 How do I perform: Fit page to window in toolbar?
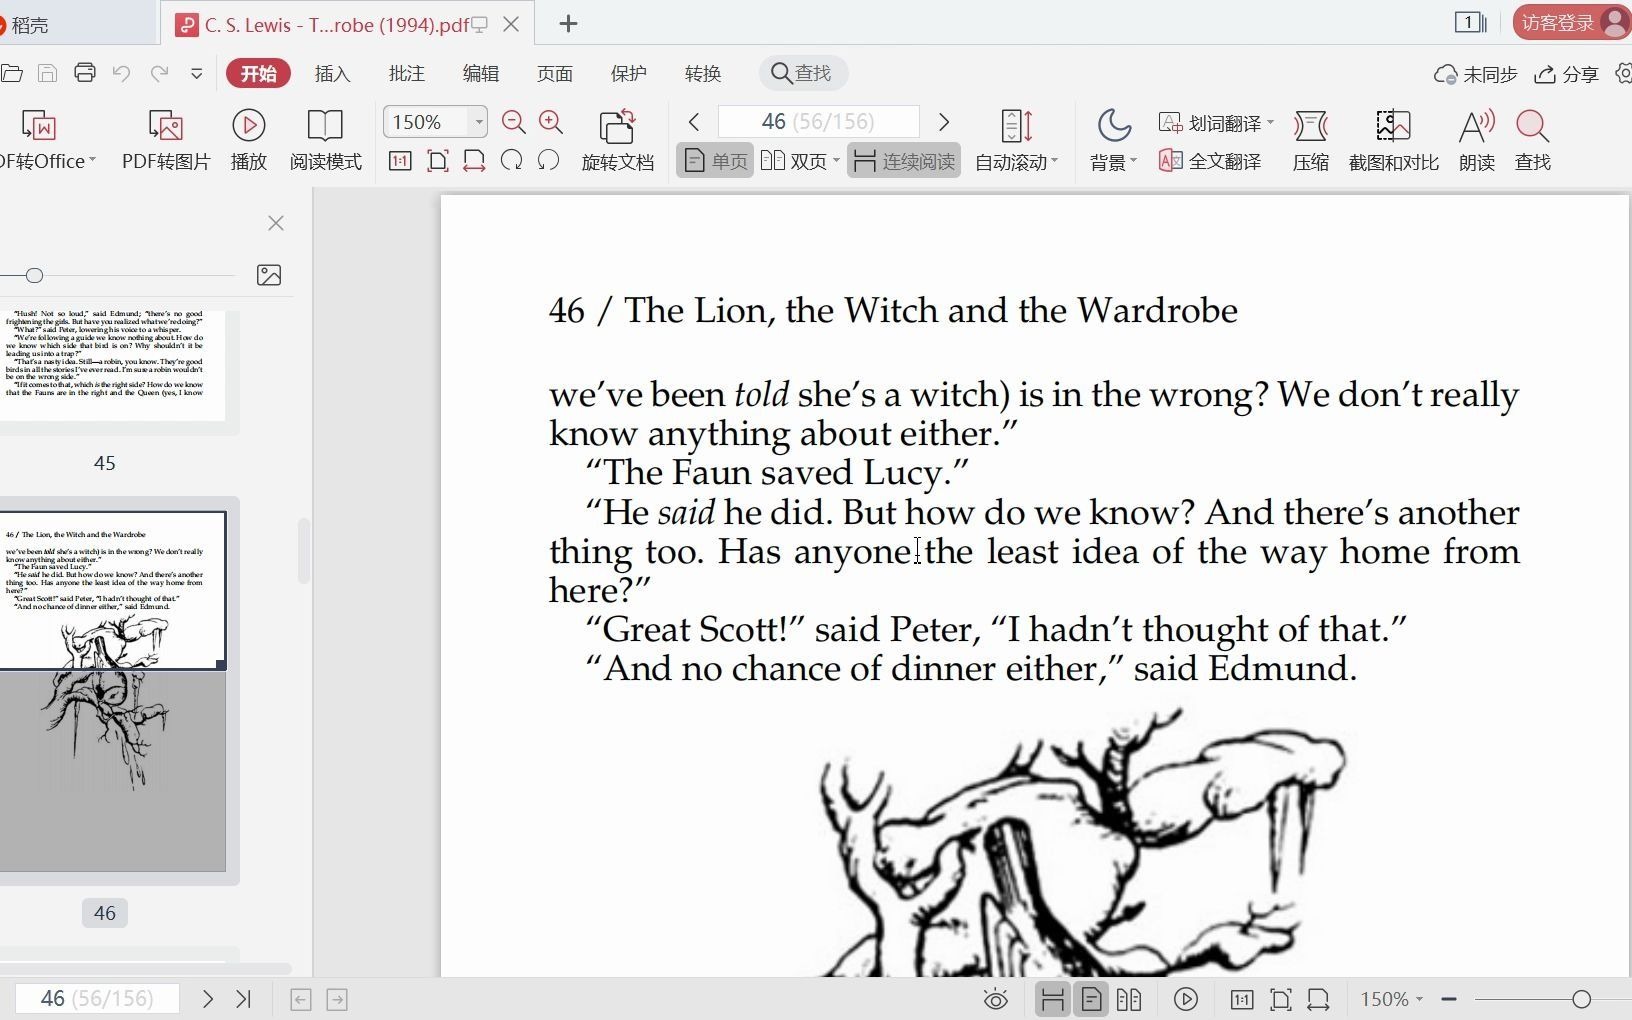pos(437,161)
